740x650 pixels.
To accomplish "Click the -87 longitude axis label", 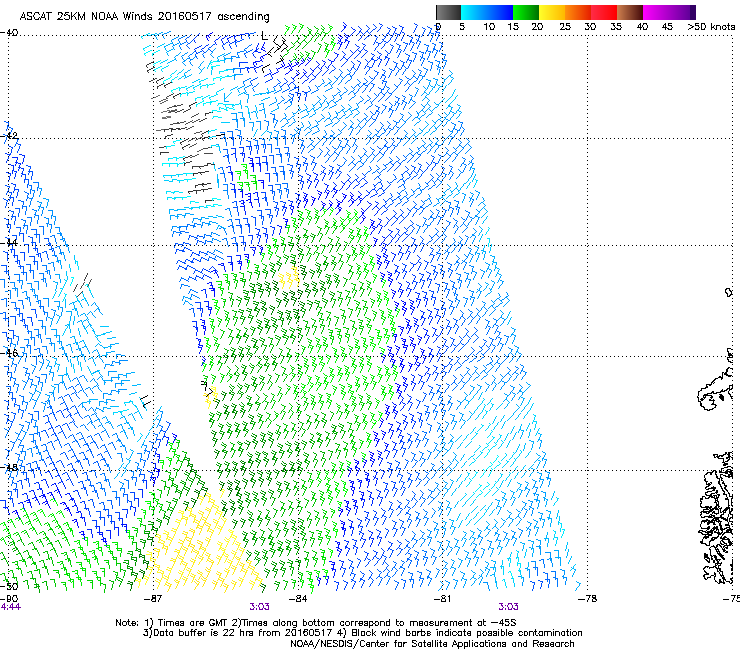I will (152, 599).
